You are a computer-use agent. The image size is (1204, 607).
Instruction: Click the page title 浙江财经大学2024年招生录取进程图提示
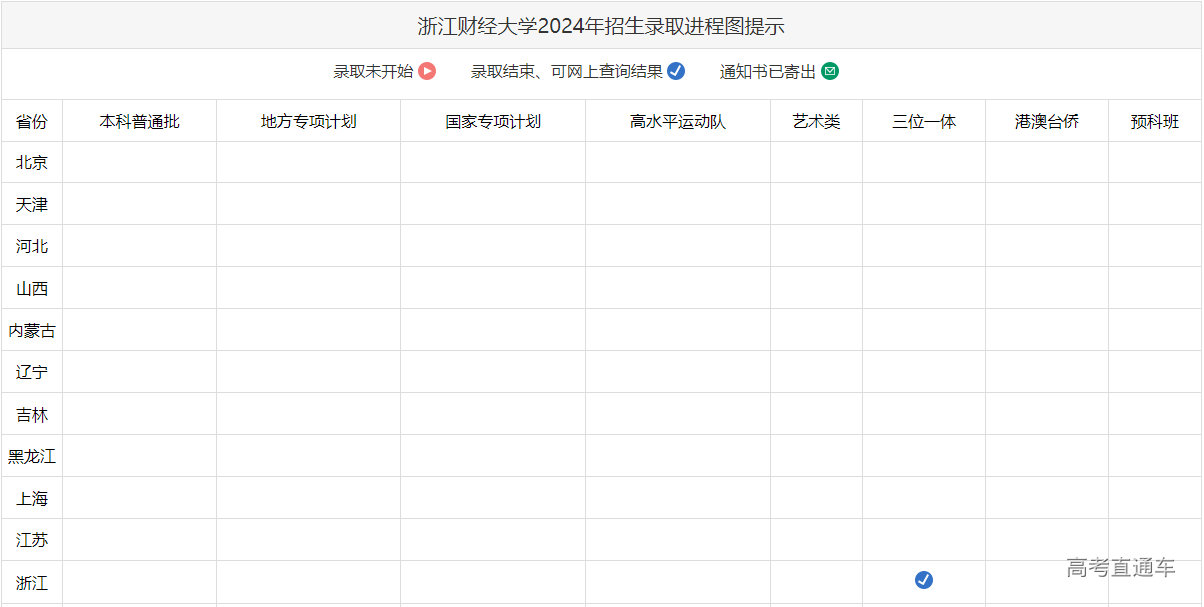601,26
